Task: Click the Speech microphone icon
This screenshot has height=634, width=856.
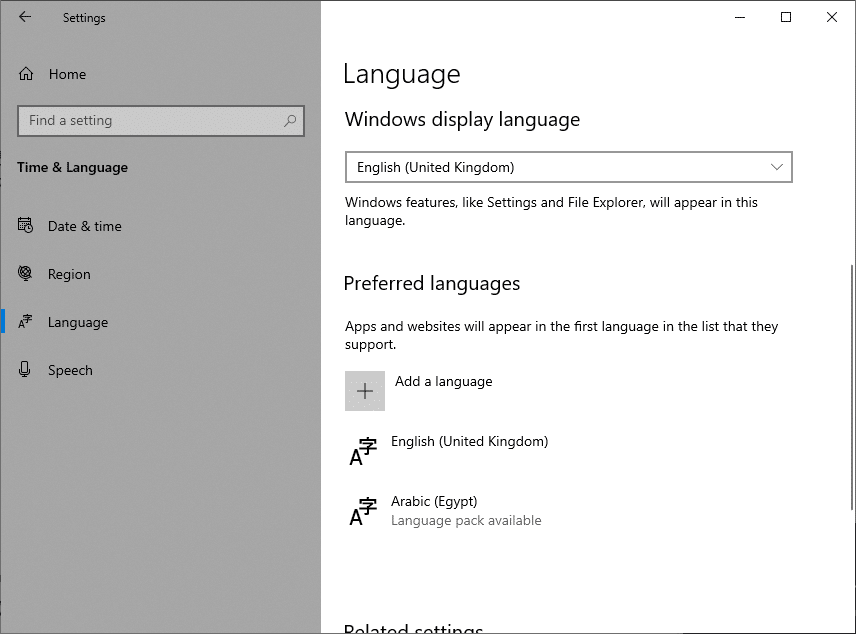Action: click(x=26, y=370)
